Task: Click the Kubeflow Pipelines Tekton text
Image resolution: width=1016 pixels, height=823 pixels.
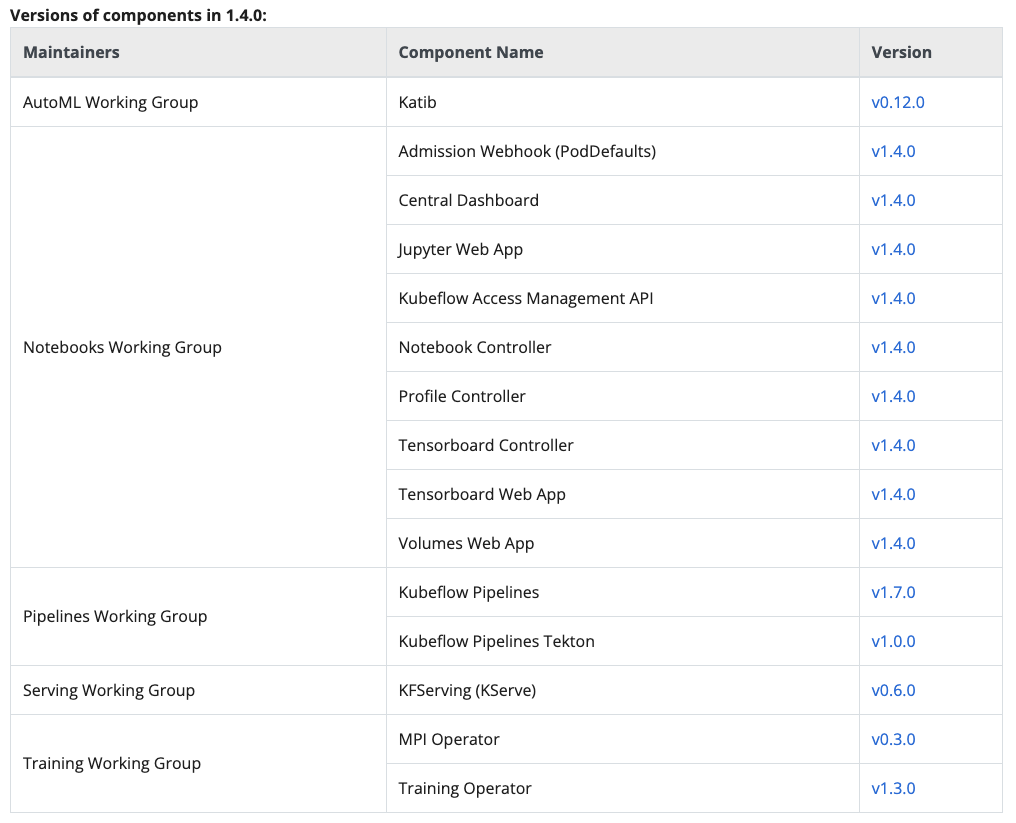Action: (x=496, y=642)
